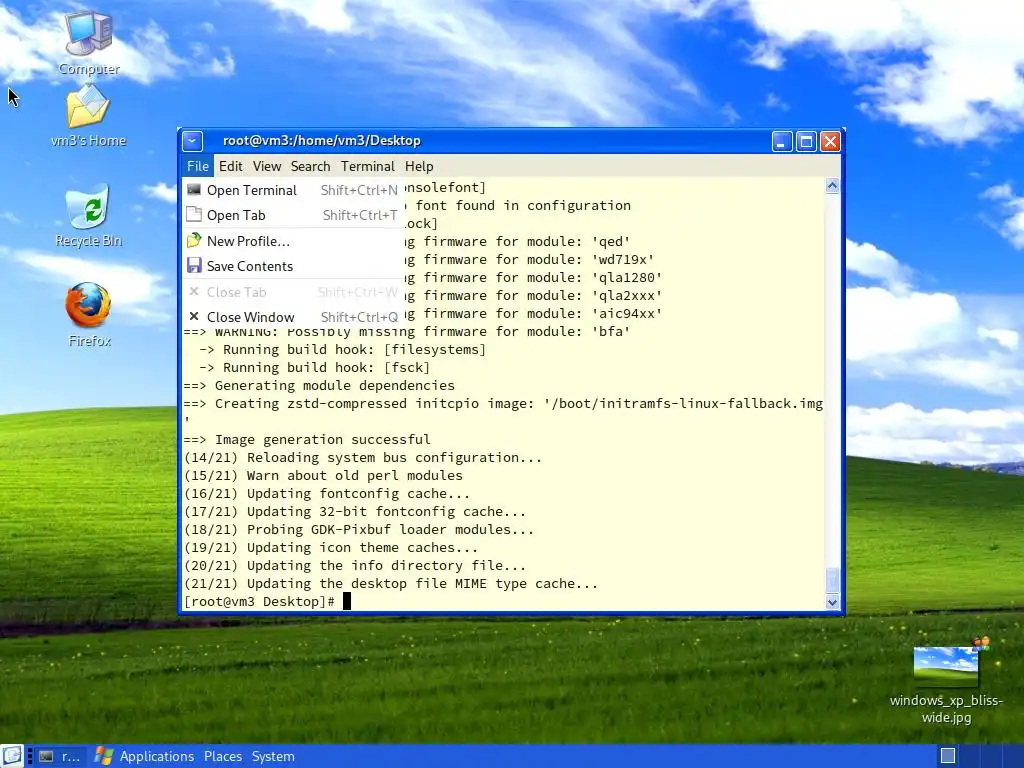Open the Help menu
The image size is (1024, 768).
point(419,166)
